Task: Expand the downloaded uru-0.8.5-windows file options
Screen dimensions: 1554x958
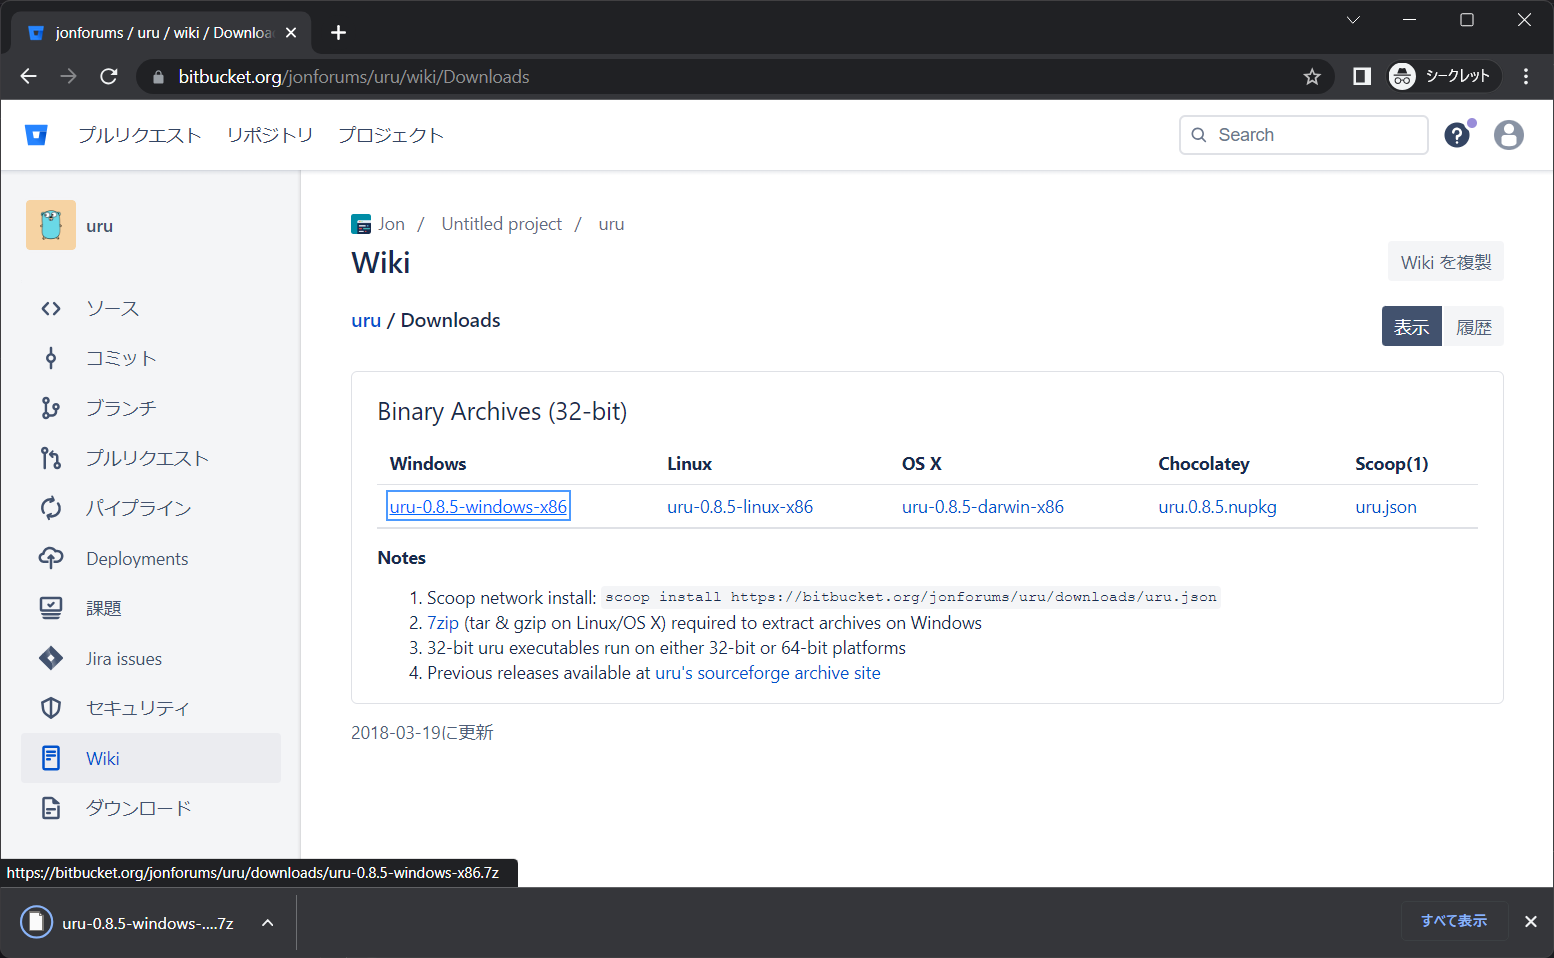Action: [x=267, y=922]
